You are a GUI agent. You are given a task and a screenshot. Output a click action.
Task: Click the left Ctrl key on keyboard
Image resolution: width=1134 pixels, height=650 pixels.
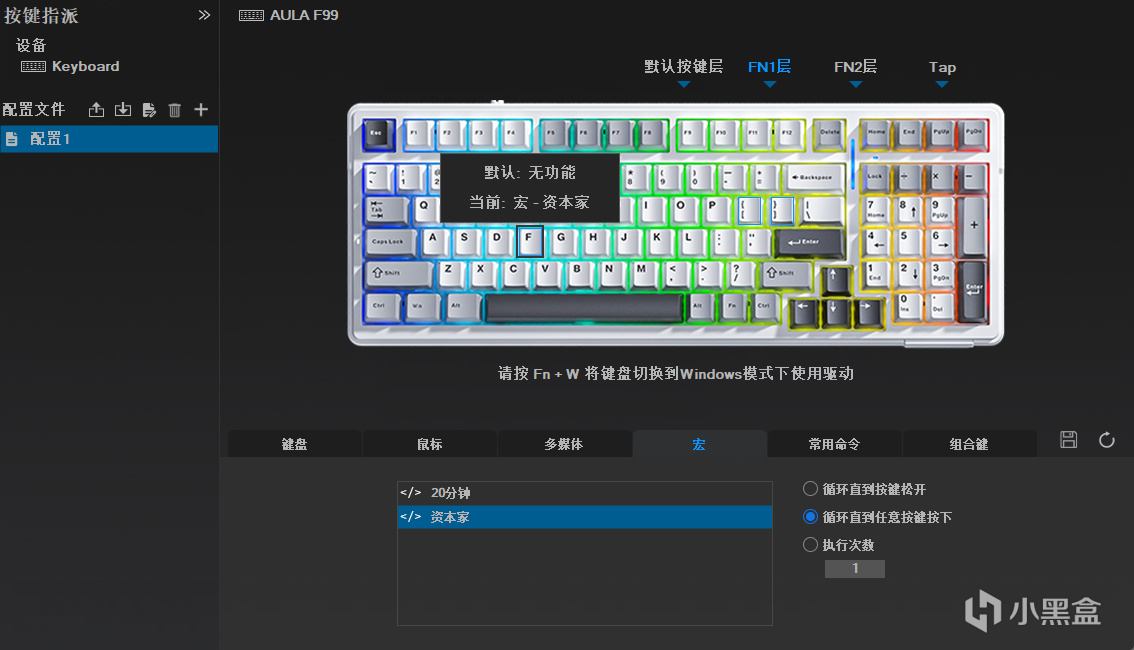[x=381, y=307]
